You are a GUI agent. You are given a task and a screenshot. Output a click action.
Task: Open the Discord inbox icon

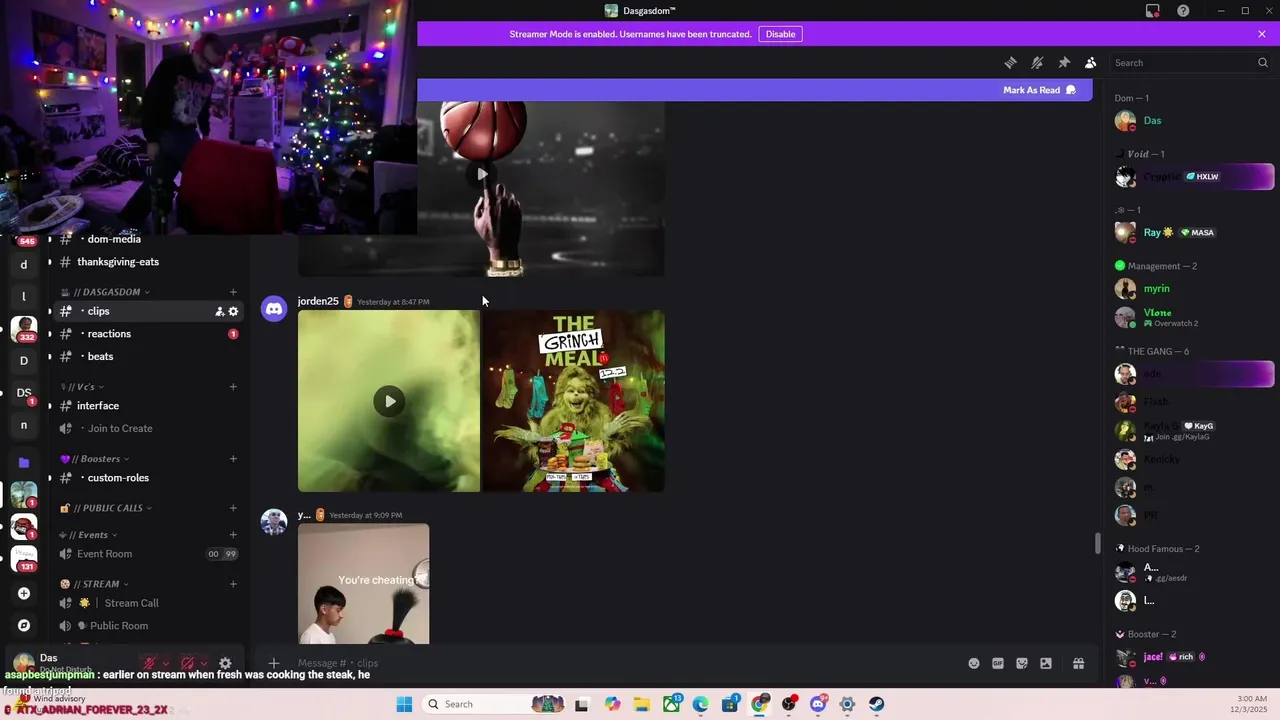click(1153, 11)
